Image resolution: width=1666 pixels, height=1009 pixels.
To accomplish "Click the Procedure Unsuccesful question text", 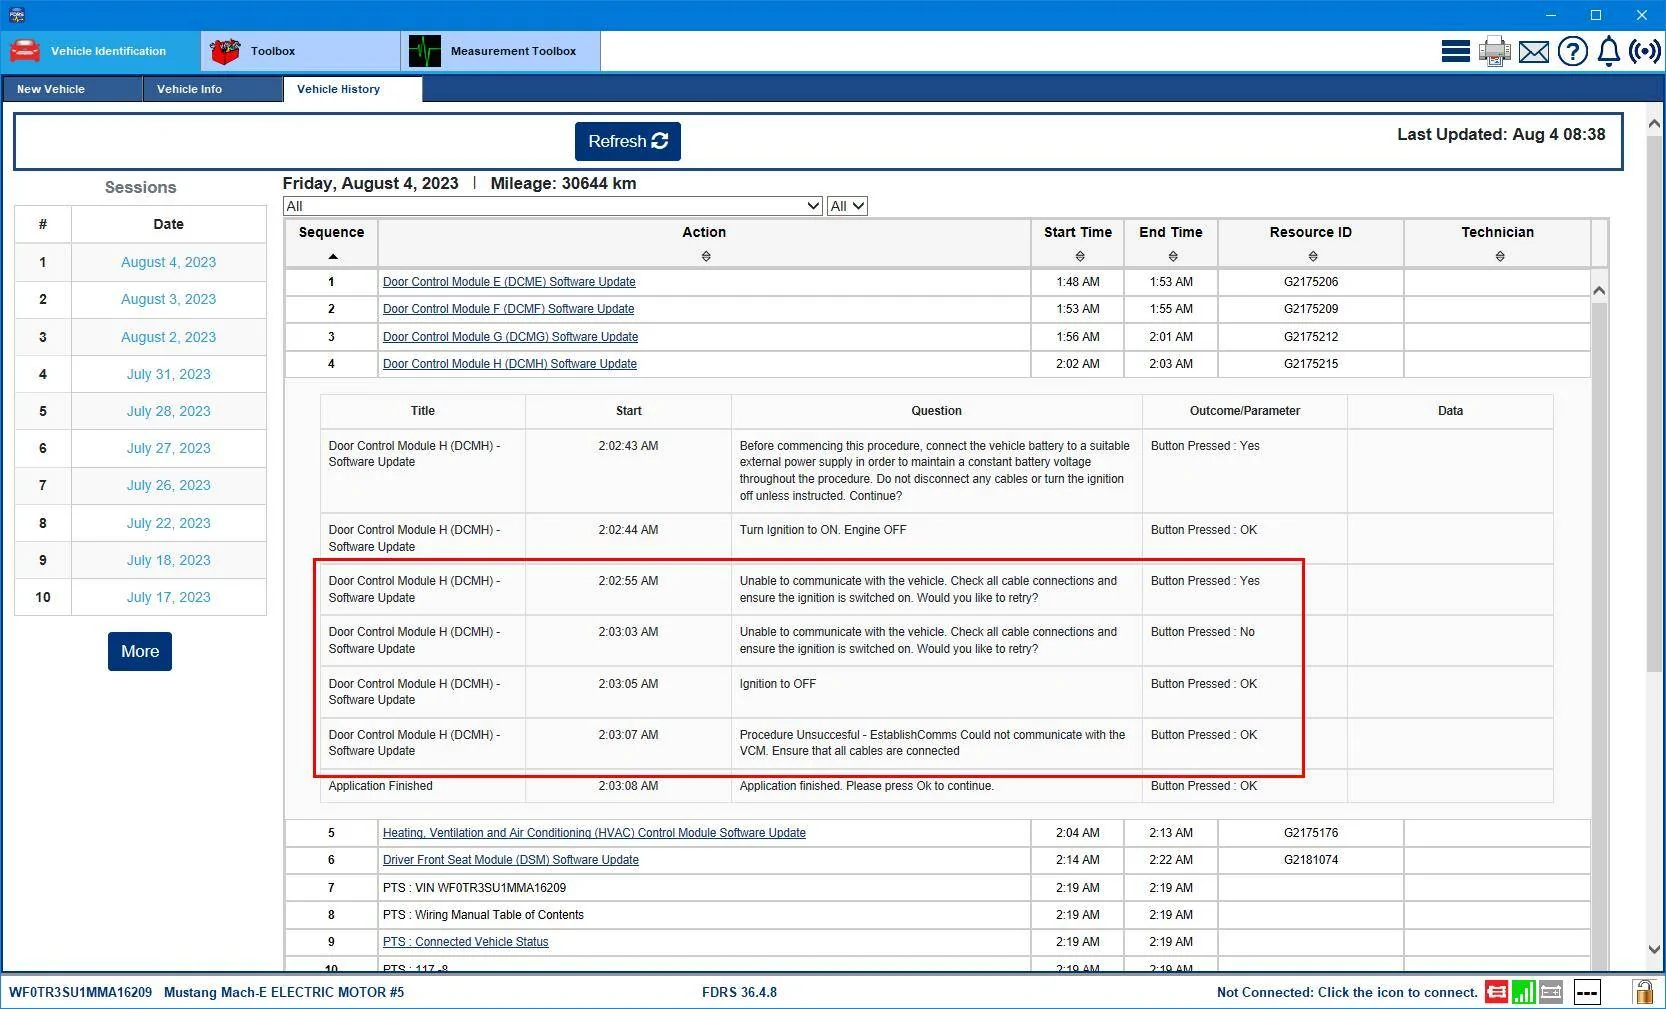I will pos(932,743).
